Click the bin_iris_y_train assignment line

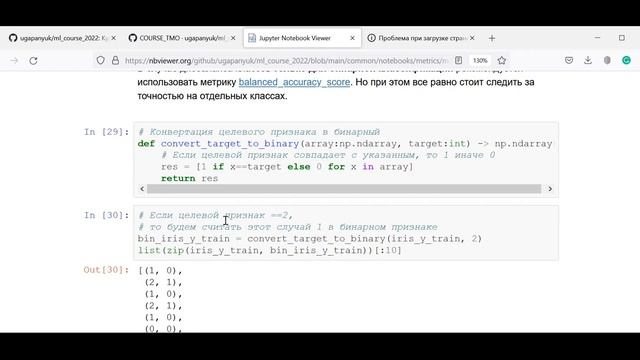[x=310, y=238]
